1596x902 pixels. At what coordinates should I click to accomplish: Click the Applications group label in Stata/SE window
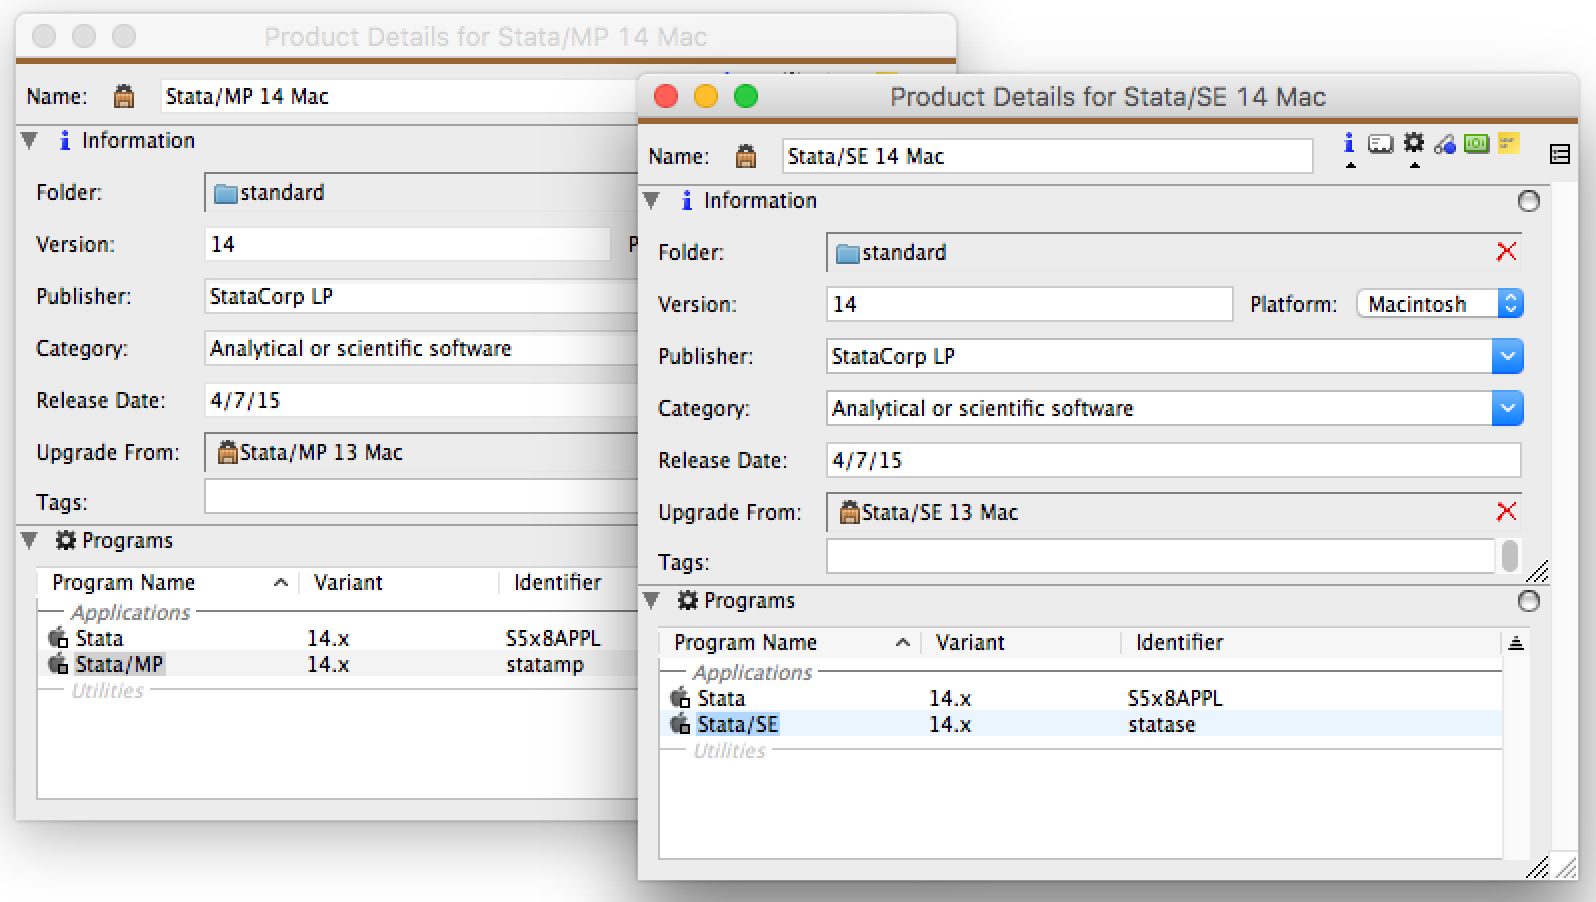(x=752, y=672)
